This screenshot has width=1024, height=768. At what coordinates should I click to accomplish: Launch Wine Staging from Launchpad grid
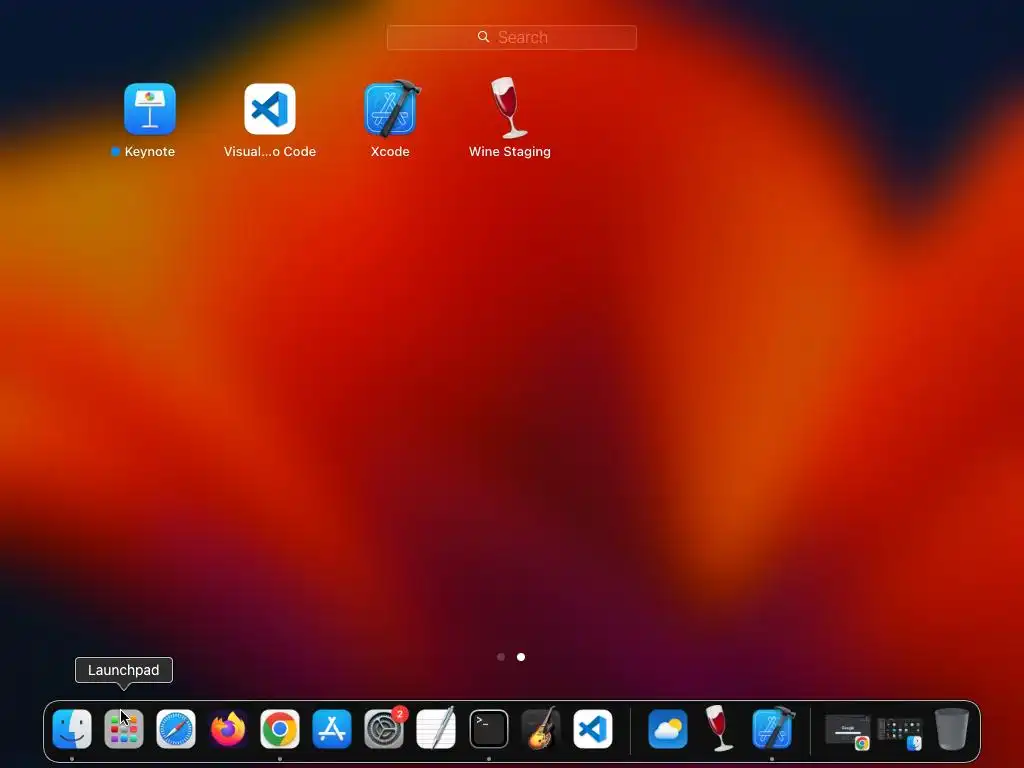509,108
